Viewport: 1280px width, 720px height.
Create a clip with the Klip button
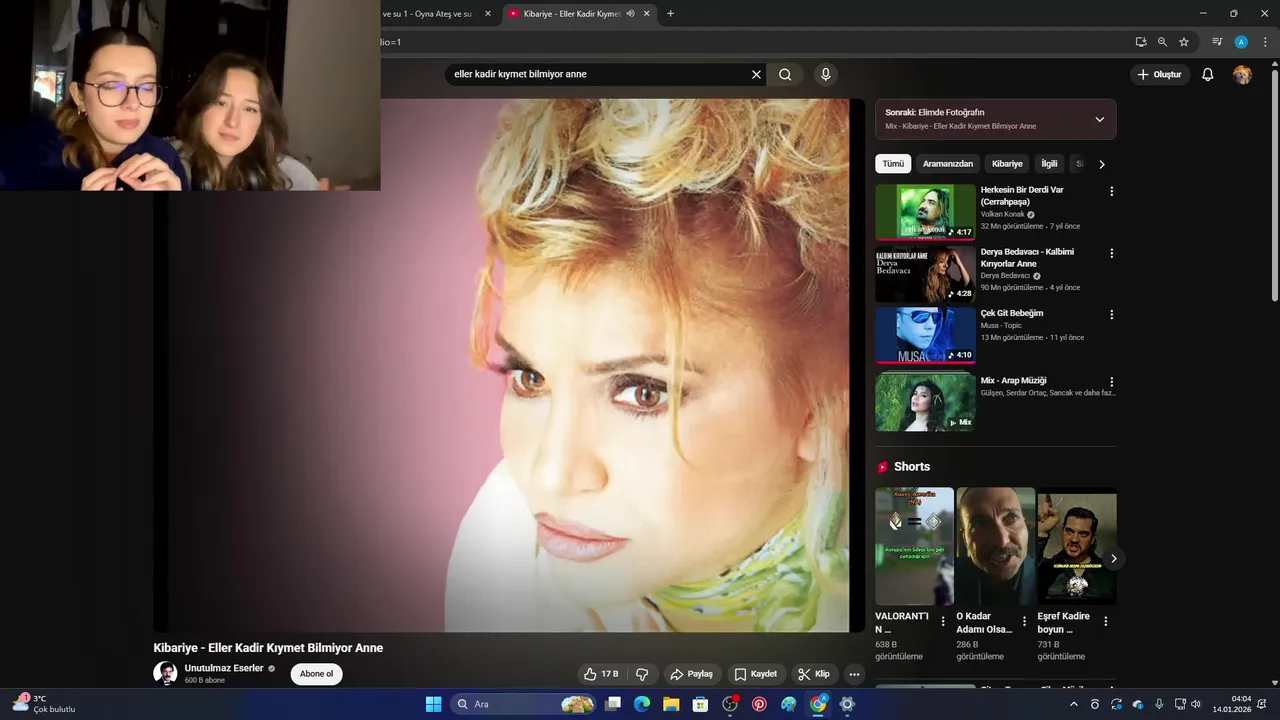814,674
